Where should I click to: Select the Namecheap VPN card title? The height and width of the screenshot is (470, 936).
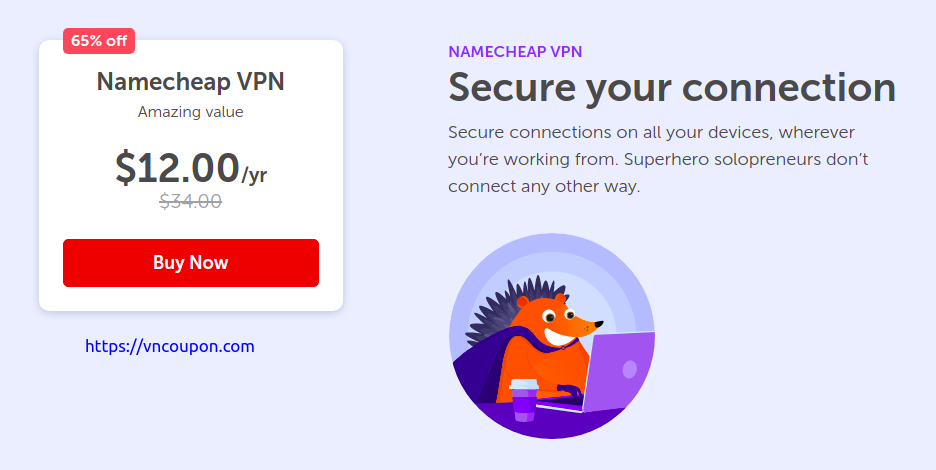click(190, 82)
